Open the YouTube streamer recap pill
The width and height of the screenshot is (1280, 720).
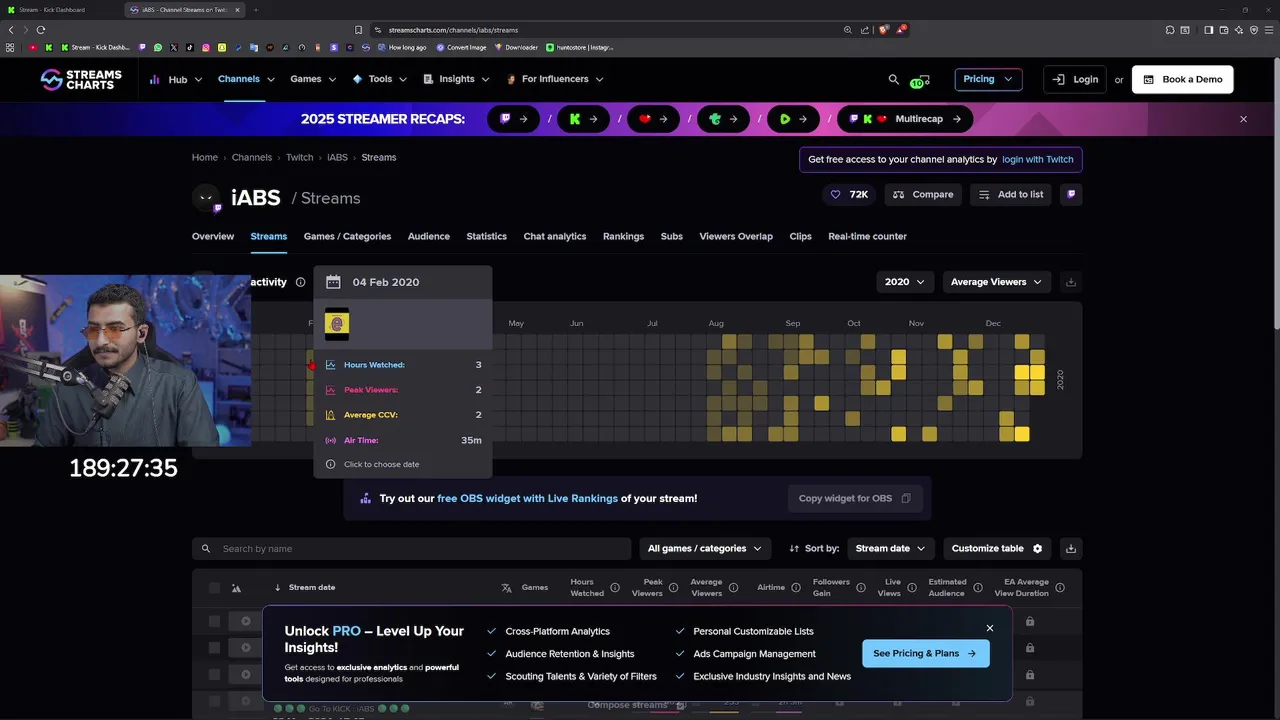click(x=653, y=119)
